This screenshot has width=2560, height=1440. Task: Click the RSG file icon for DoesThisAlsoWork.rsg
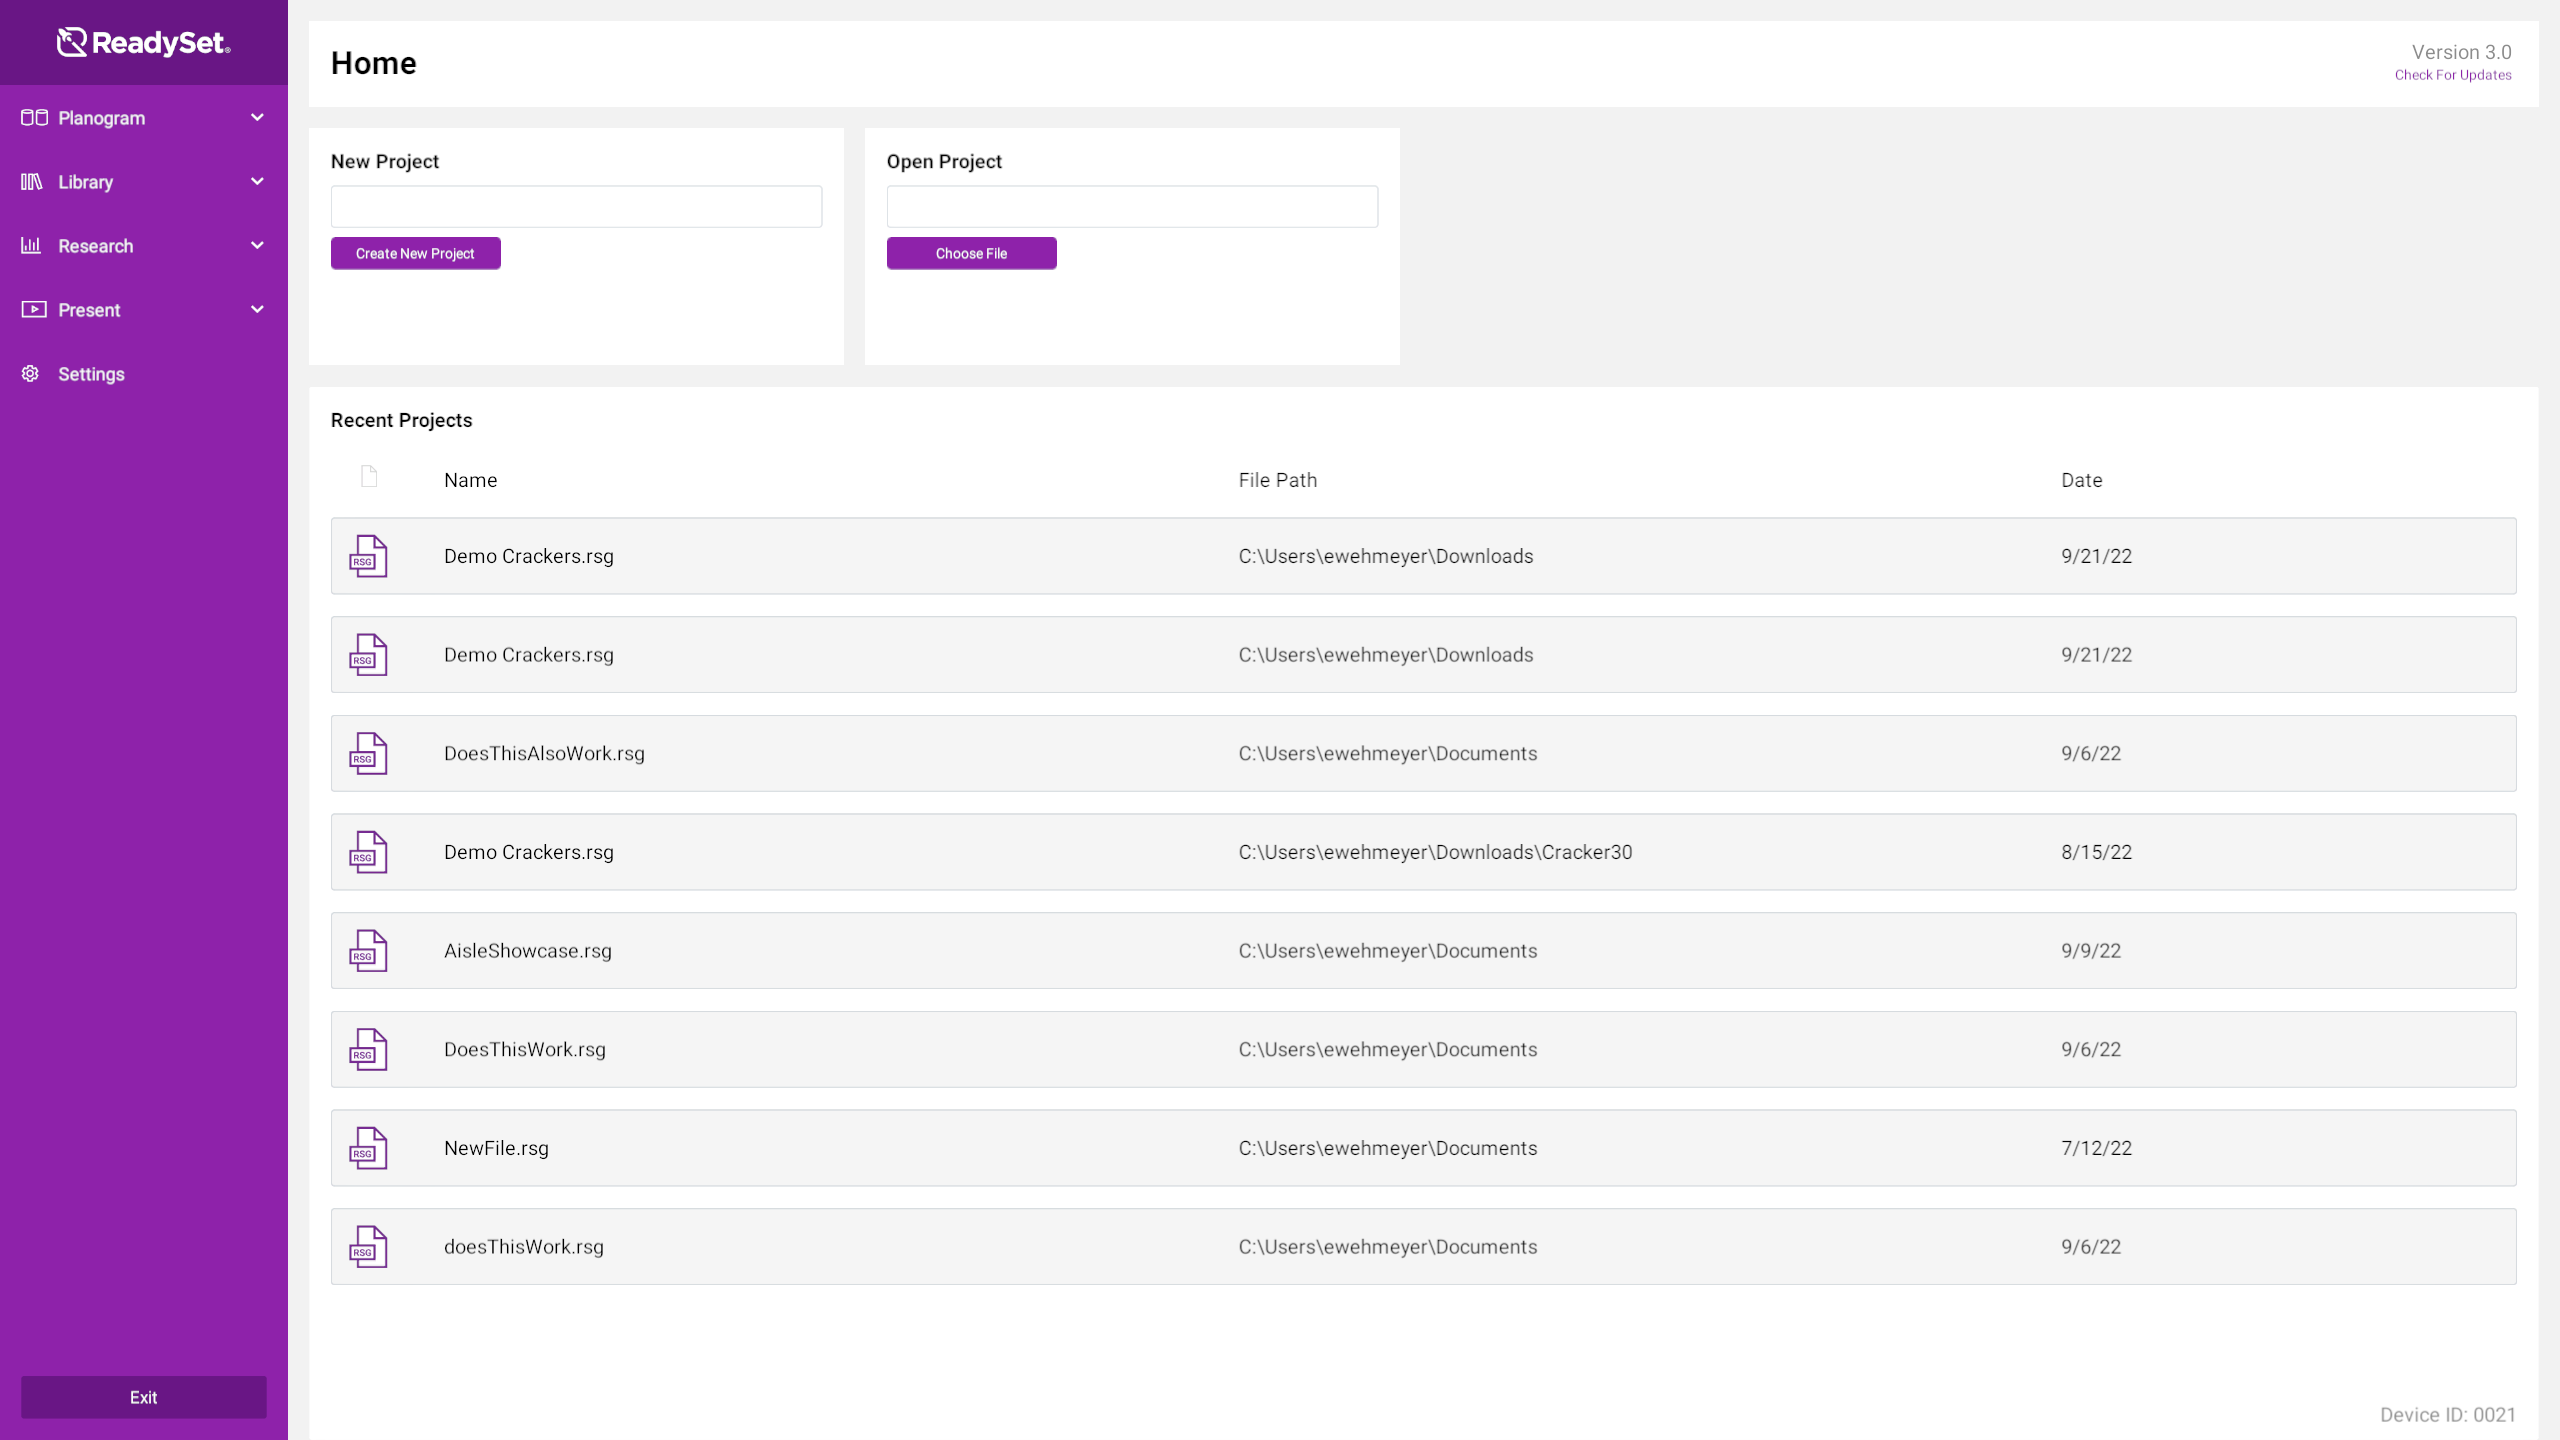click(x=368, y=754)
